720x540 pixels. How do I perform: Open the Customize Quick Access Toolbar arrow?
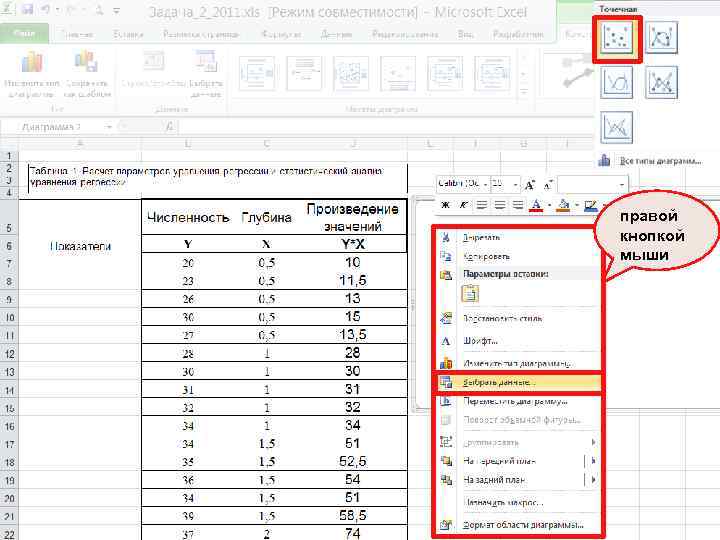[x=117, y=10]
